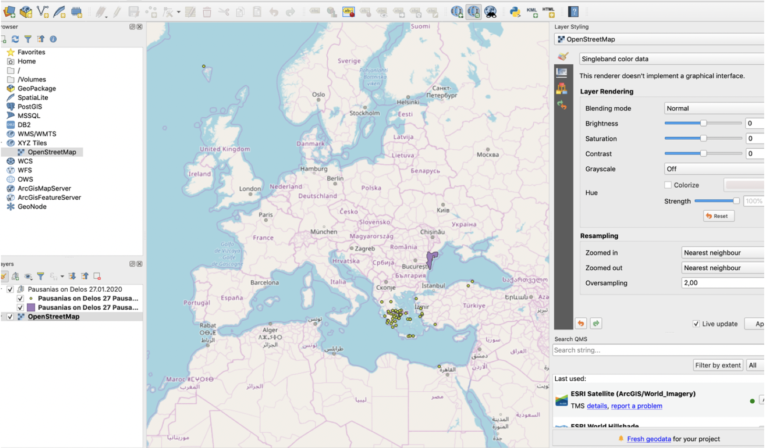Image resolution: width=768 pixels, height=448 pixels.
Task: Click the Redo arrow in toolbar
Action: tap(290, 12)
